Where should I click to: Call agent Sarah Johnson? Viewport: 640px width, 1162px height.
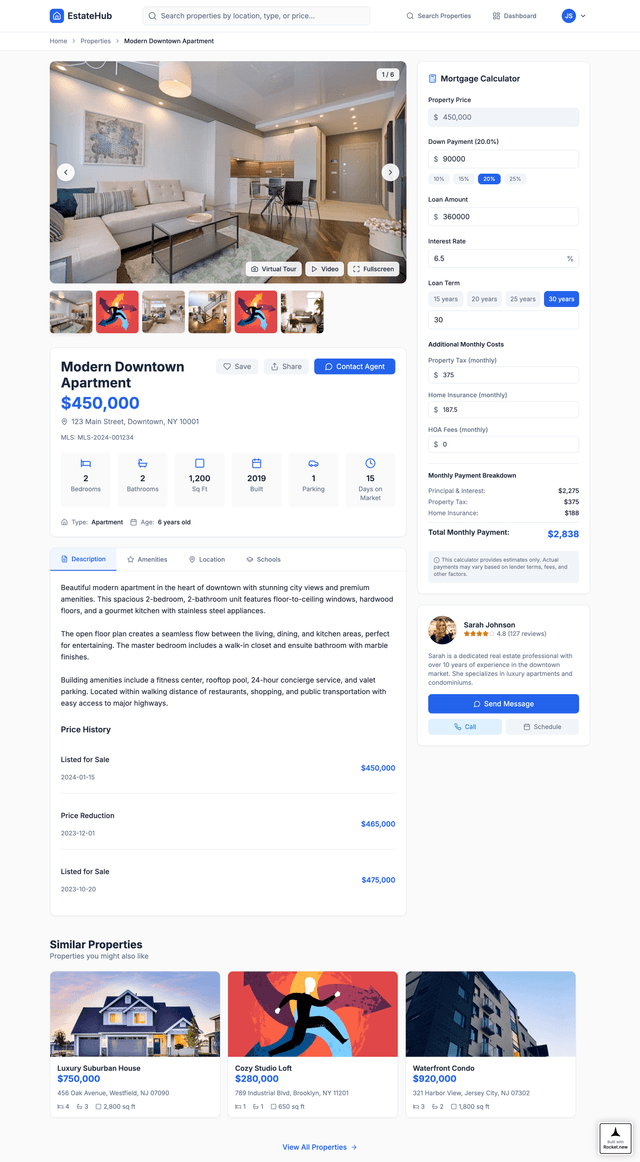coord(464,727)
